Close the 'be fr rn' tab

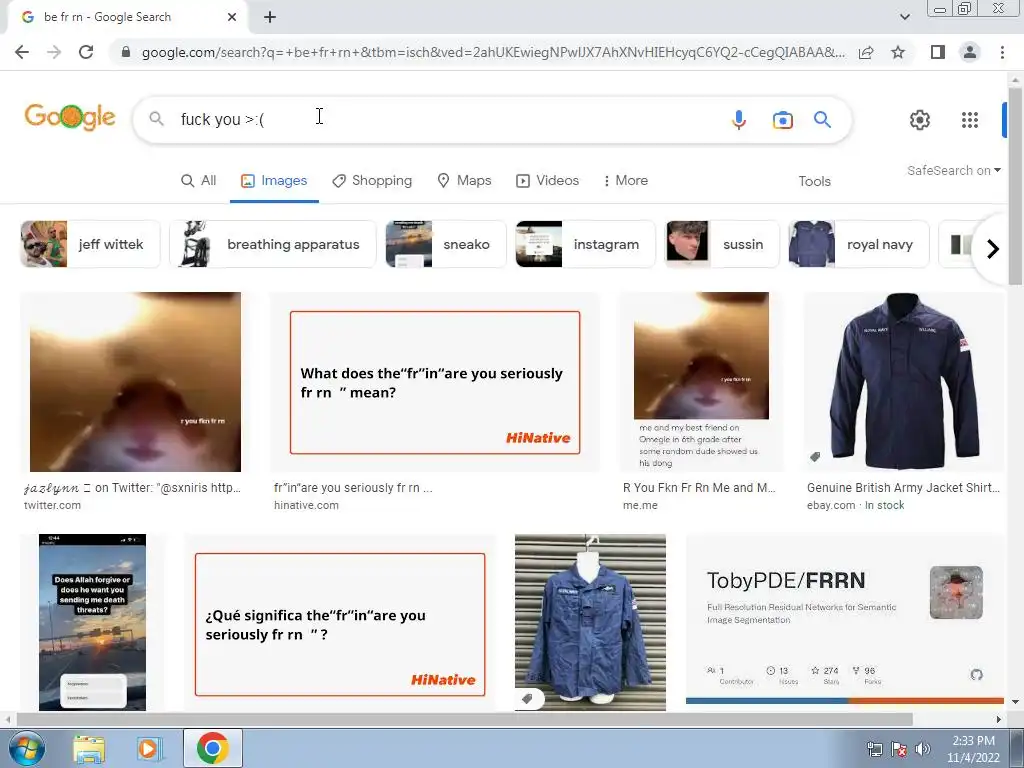pyautogui.click(x=232, y=17)
